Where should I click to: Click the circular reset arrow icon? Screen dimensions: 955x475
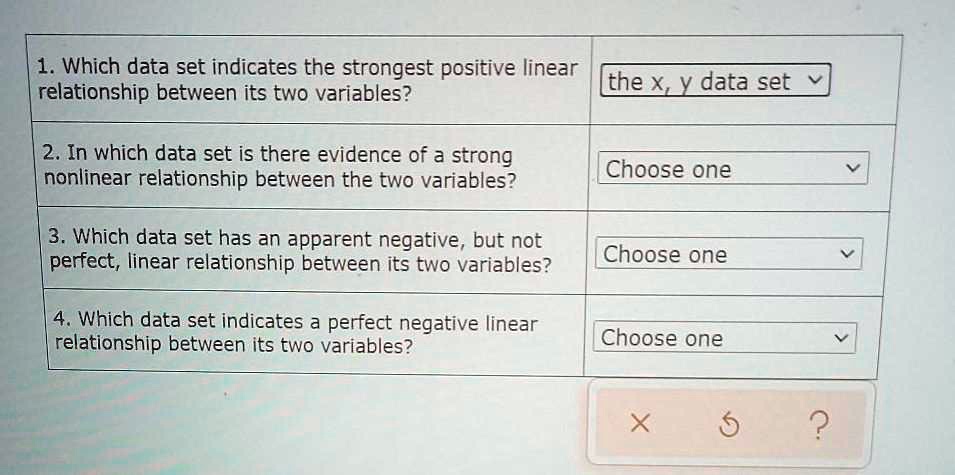point(732,426)
